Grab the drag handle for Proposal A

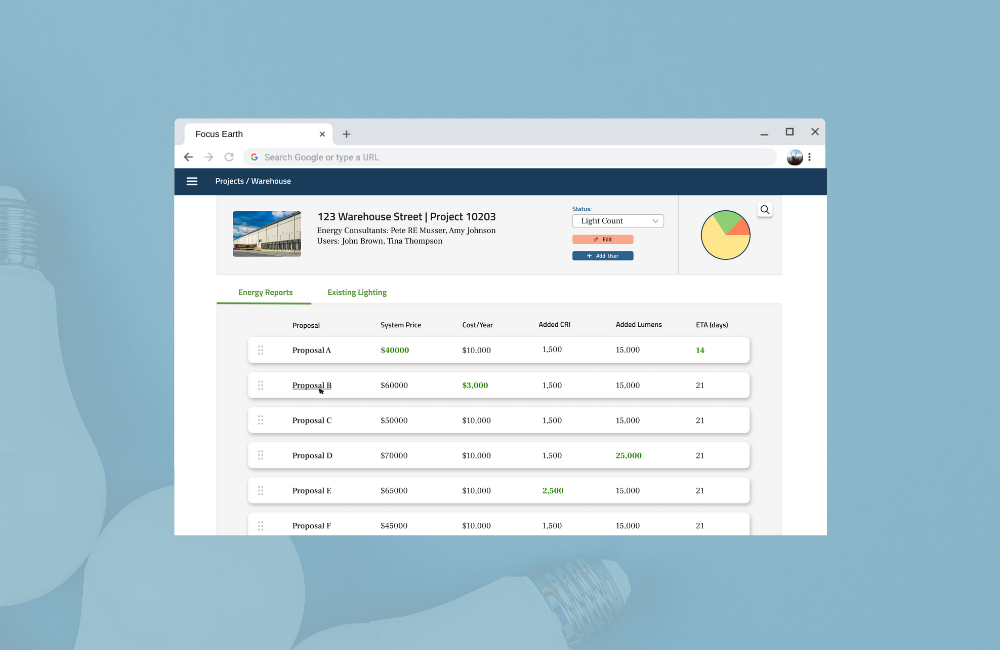[x=260, y=350]
